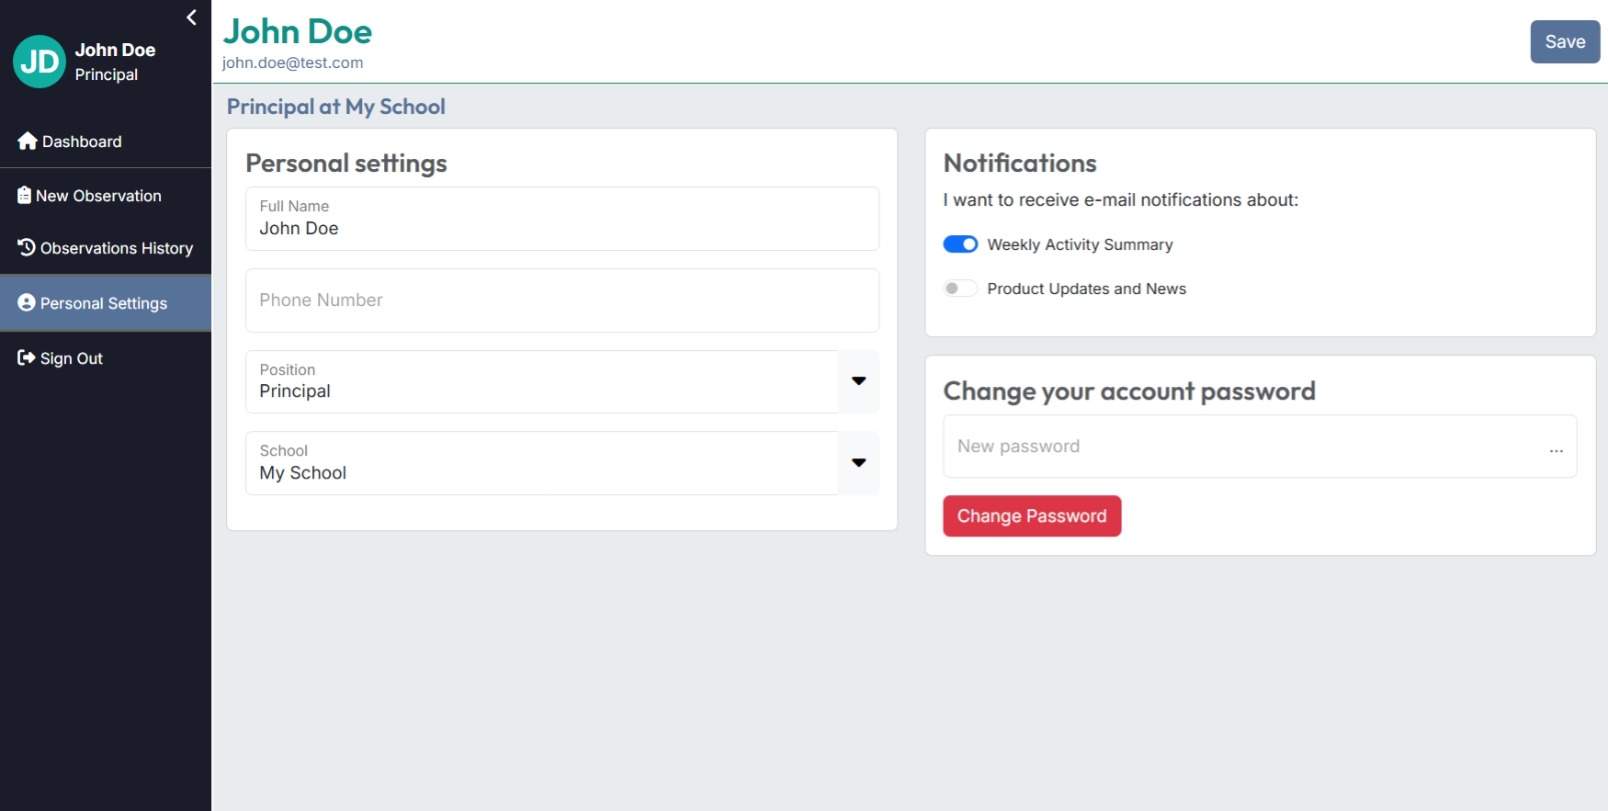Open the School dropdown arrow
This screenshot has height=811, width=1608.
[x=858, y=463]
